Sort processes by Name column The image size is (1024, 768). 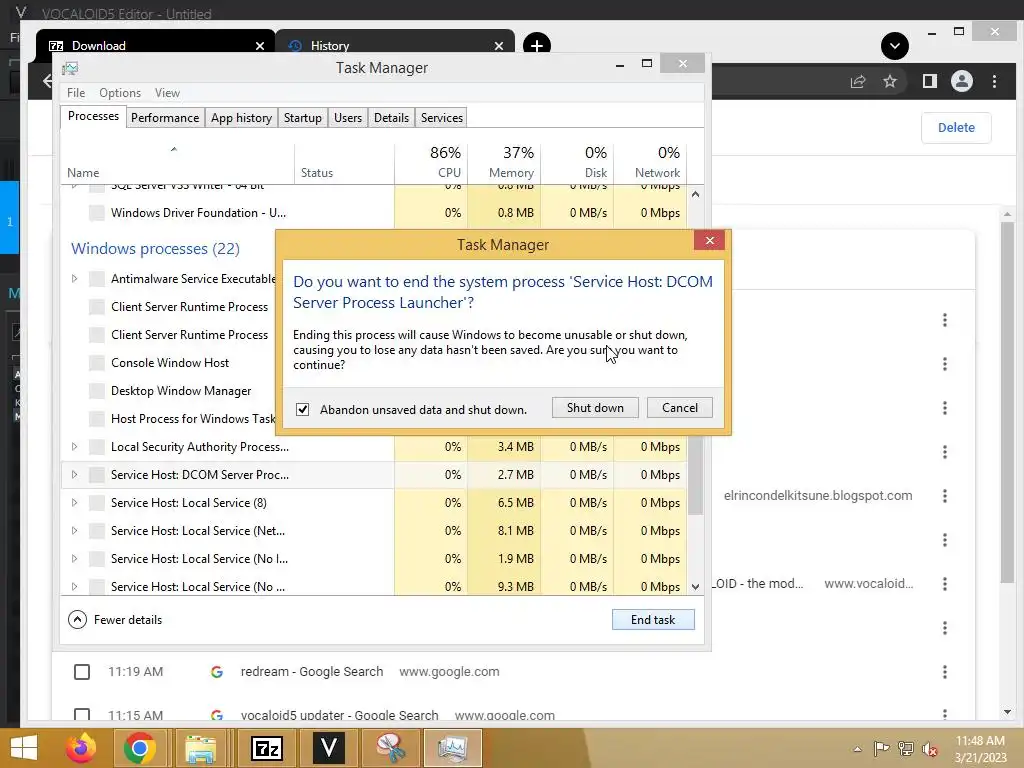point(178,162)
